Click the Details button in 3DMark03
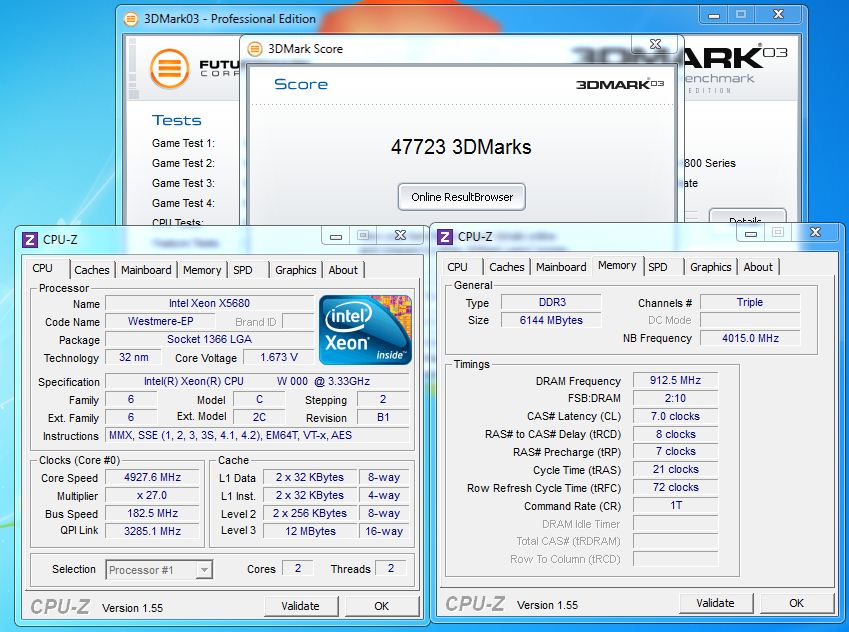849x632 pixels. pyautogui.click(x=746, y=219)
